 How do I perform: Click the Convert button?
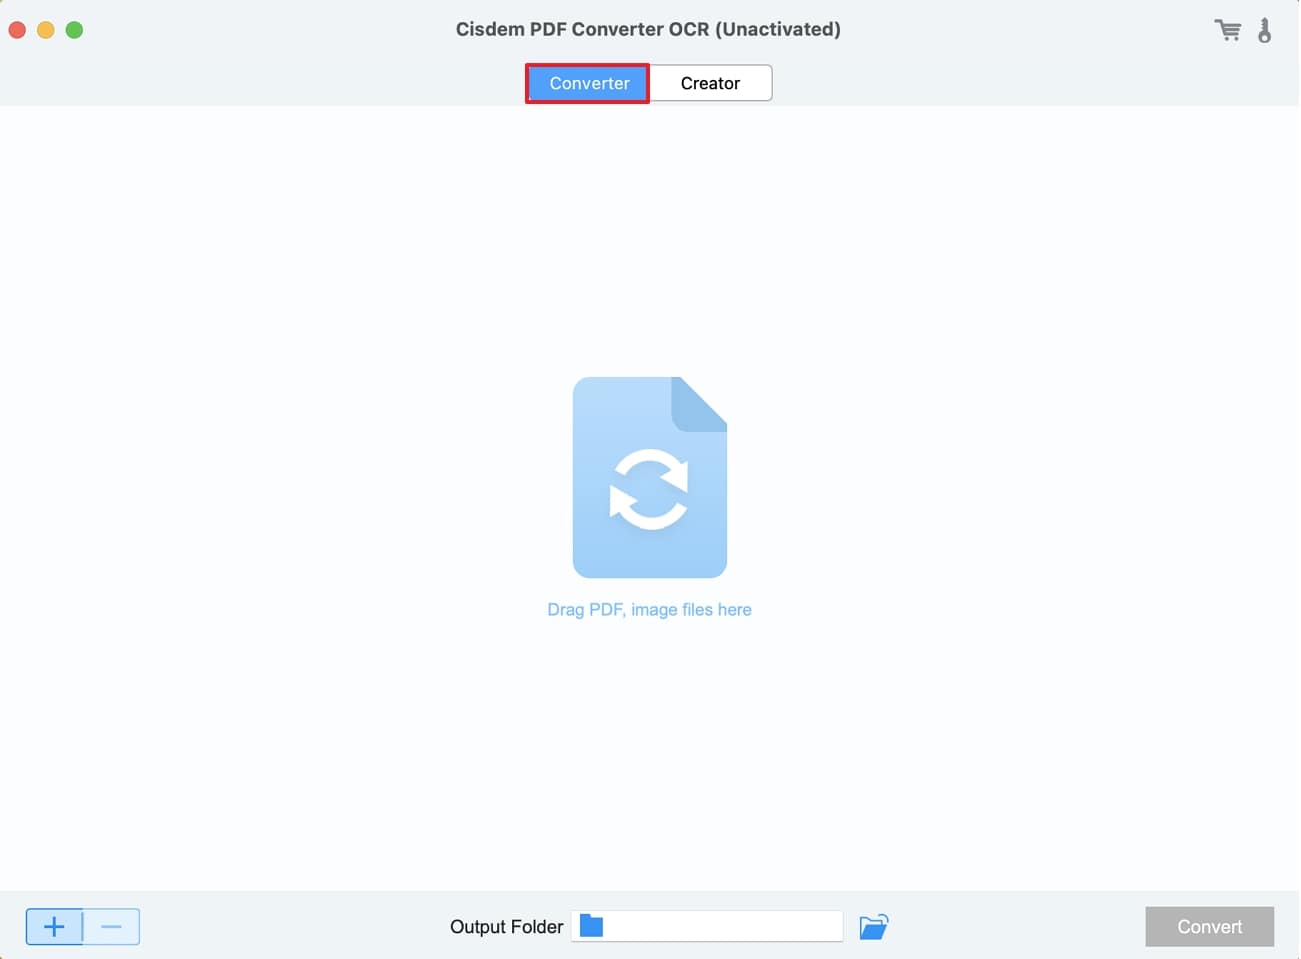(x=1209, y=927)
